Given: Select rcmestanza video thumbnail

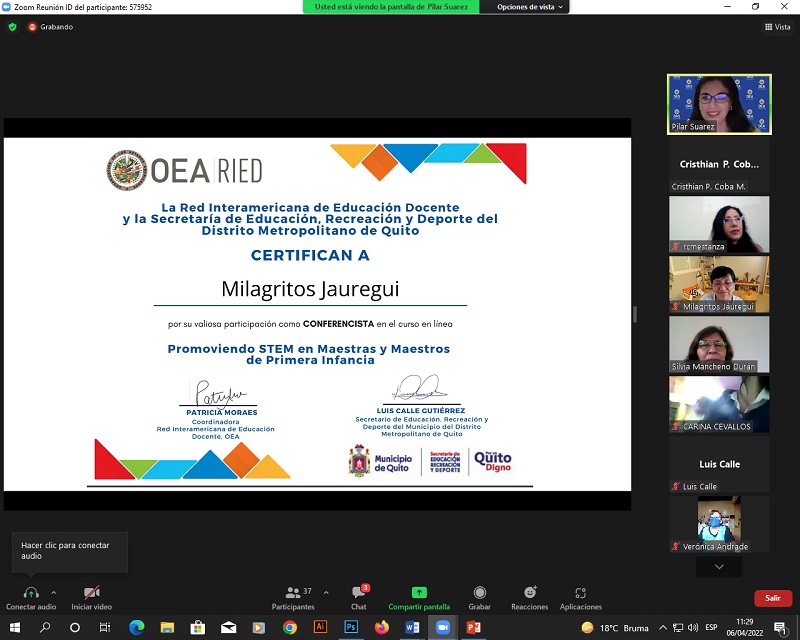Looking at the screenshot, I should (719, 224).
